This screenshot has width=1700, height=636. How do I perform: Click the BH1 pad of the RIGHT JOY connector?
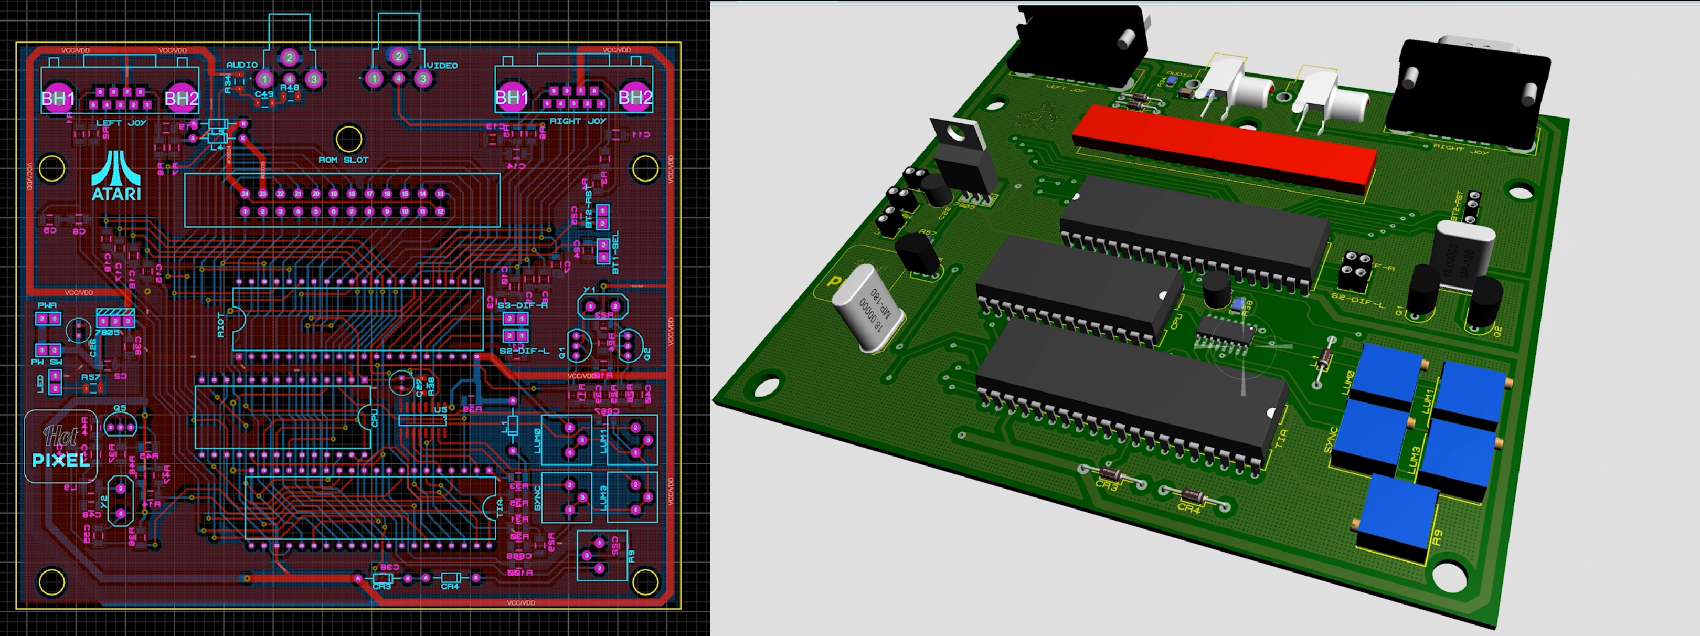[x=511, y=96]
